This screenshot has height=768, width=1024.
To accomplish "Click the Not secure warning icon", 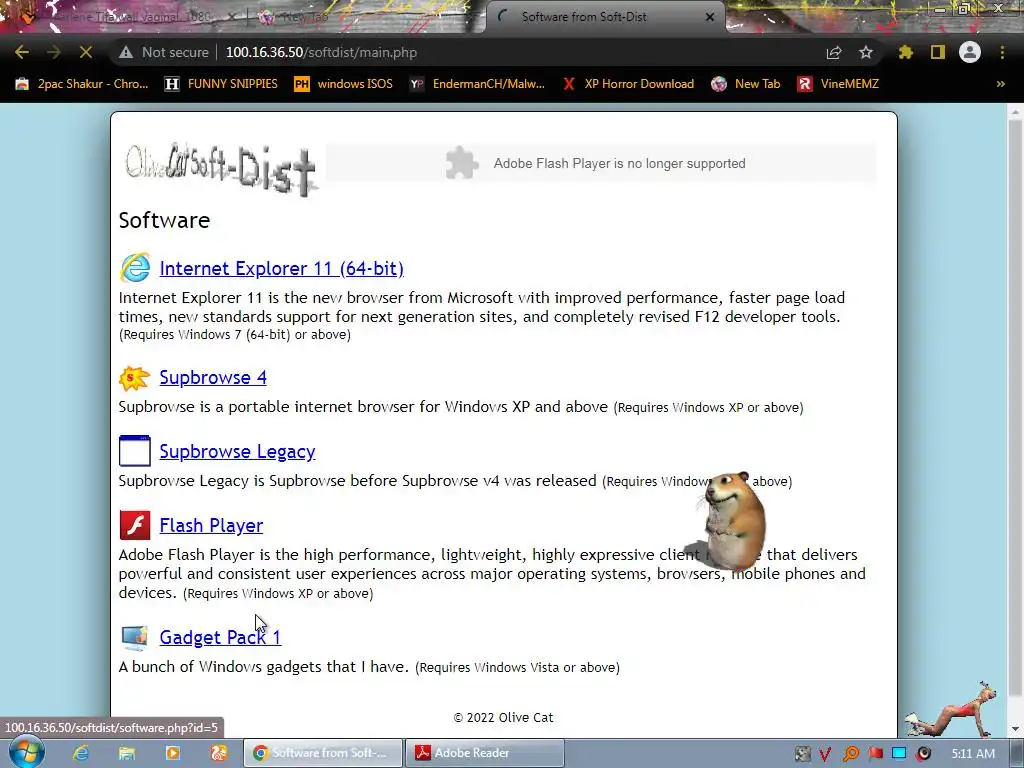I will (x=126, y=52).
